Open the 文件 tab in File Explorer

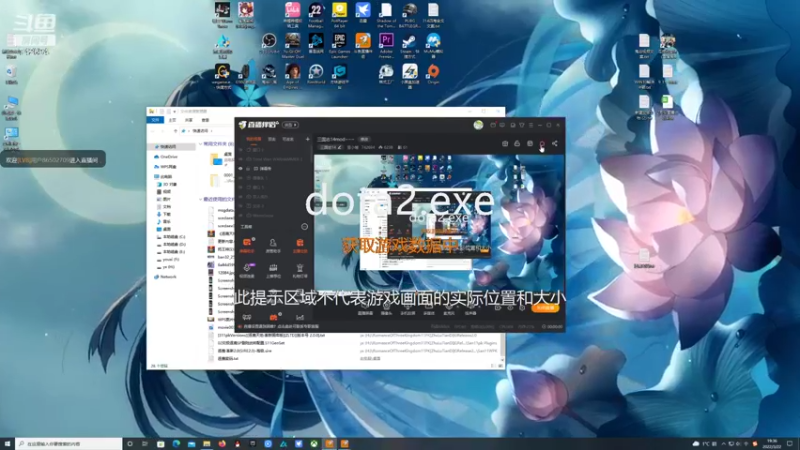tap(156, 120)
